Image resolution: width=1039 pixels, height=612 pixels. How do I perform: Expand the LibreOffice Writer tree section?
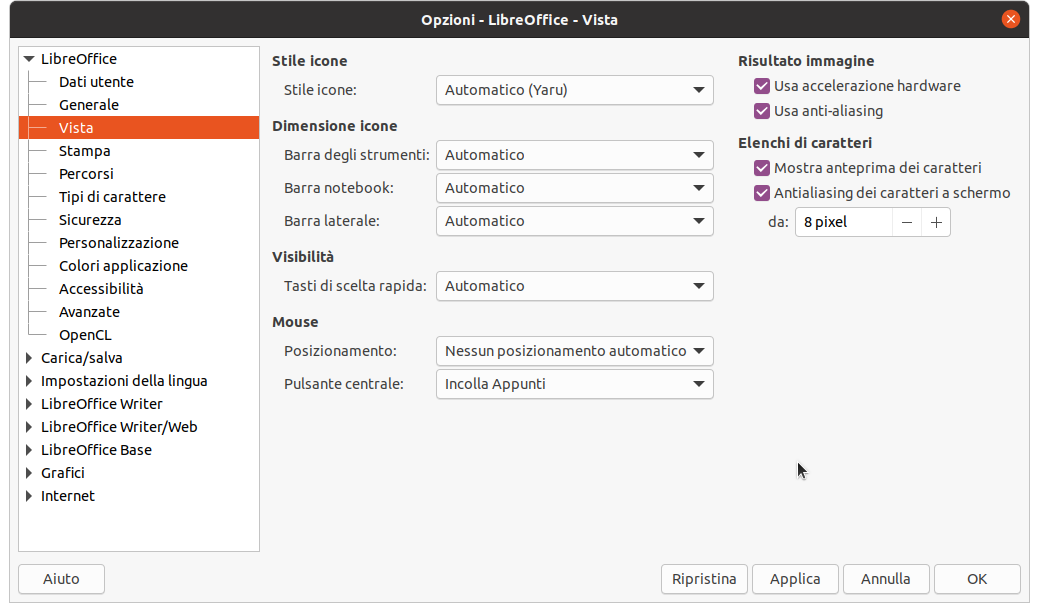[29, 404]
